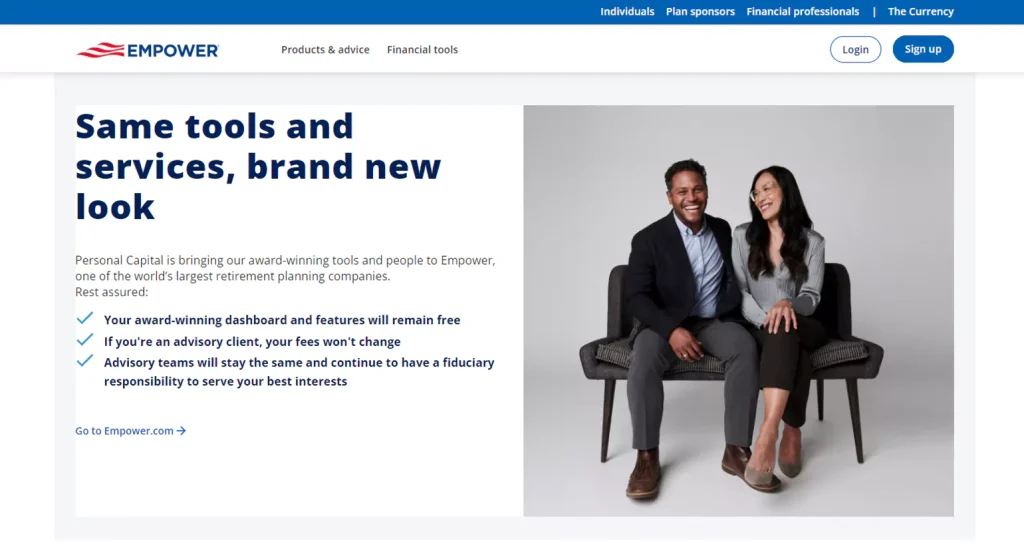Visit The Currency link
Image resolution: width=1024 pixels, height=559 pixels.
pos(920,12)
